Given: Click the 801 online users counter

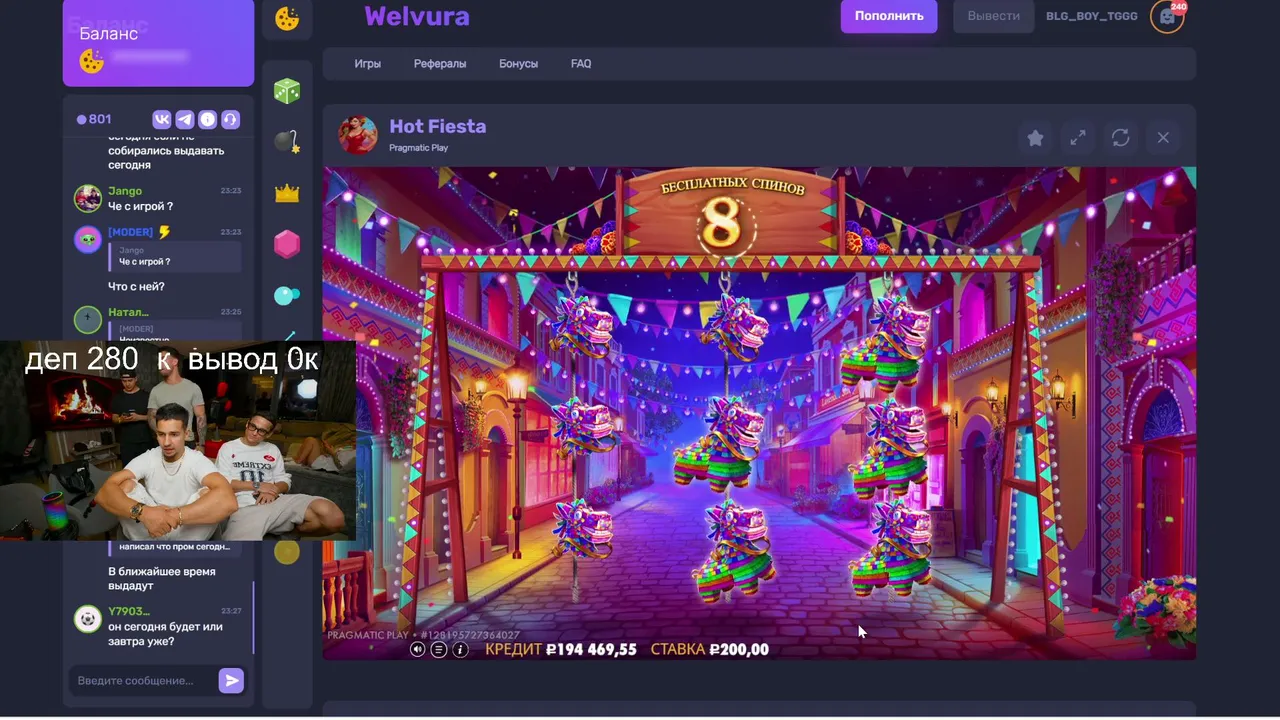Looking at the screenshot, I should pyautogui.click(x=94, y=119).
